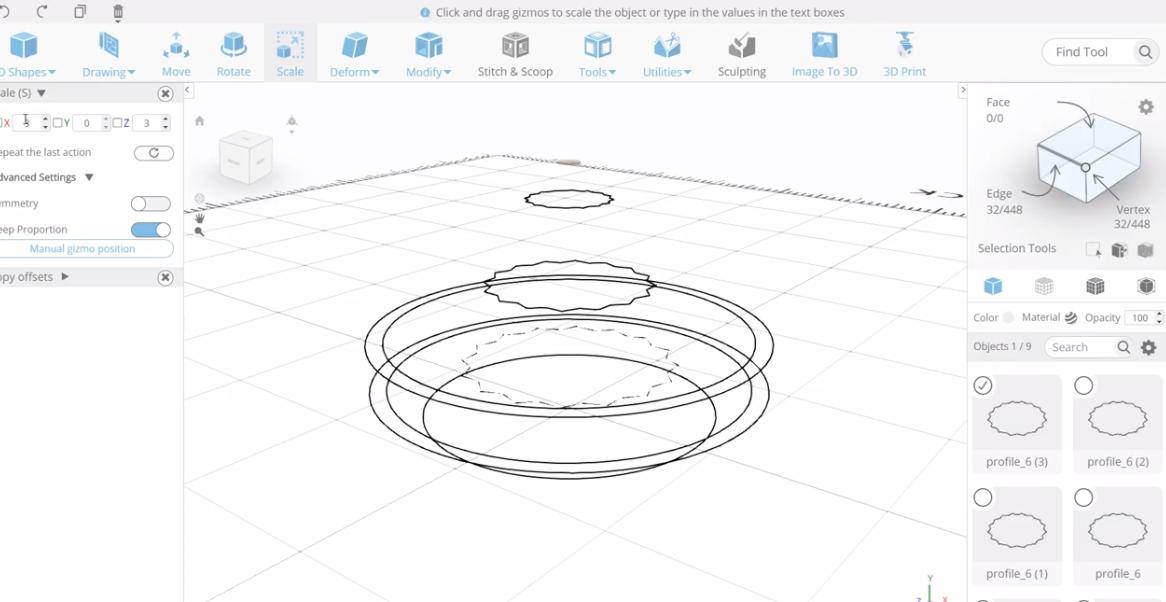The height and width of the screenshot is (602, 1166).
Task: Click the Repeat the last action button
Action: click(x=154, y=153)
